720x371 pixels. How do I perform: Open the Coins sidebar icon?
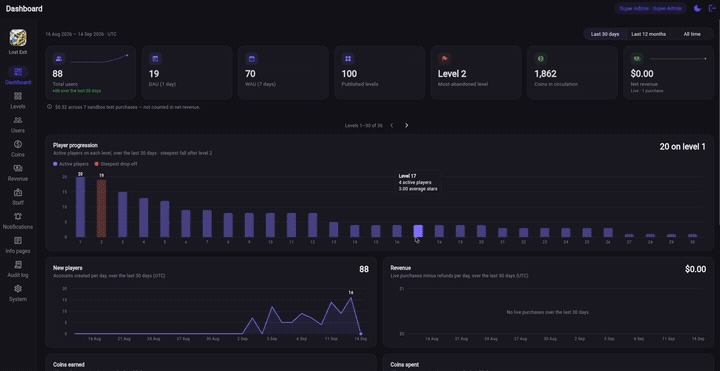pyautogui.click(x=18, y=144)
